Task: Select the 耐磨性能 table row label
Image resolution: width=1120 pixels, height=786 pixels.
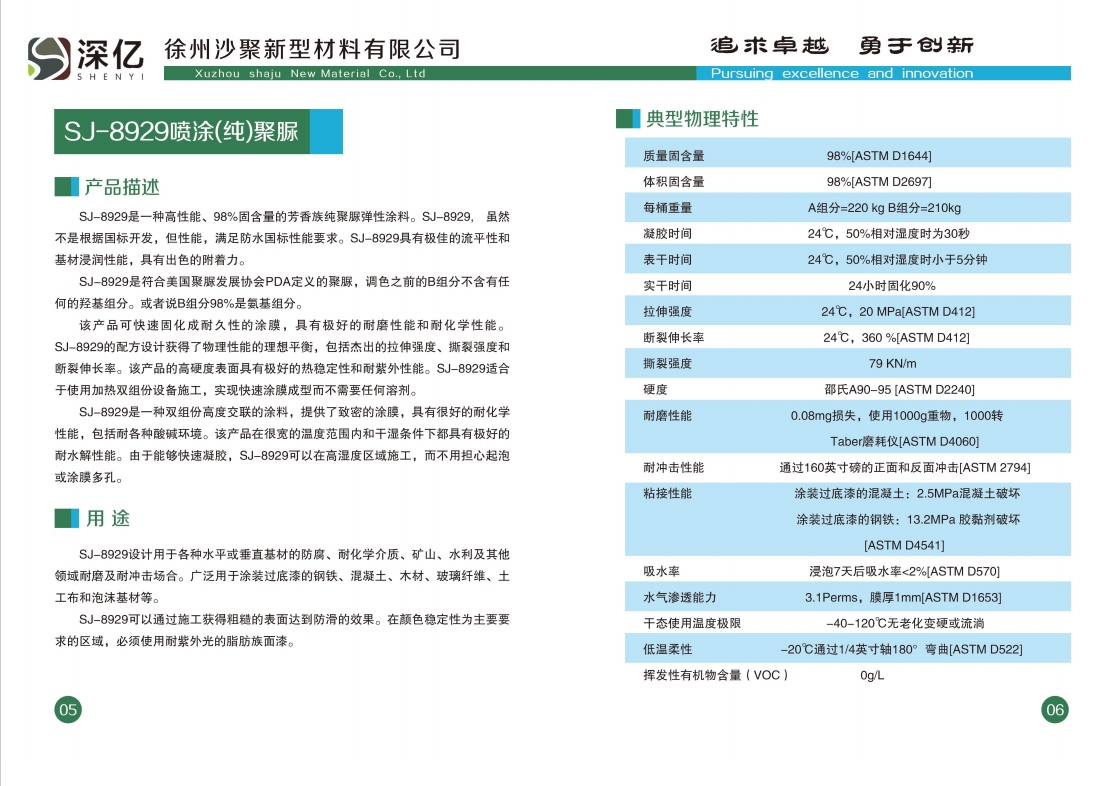Action: coord(667,415)
